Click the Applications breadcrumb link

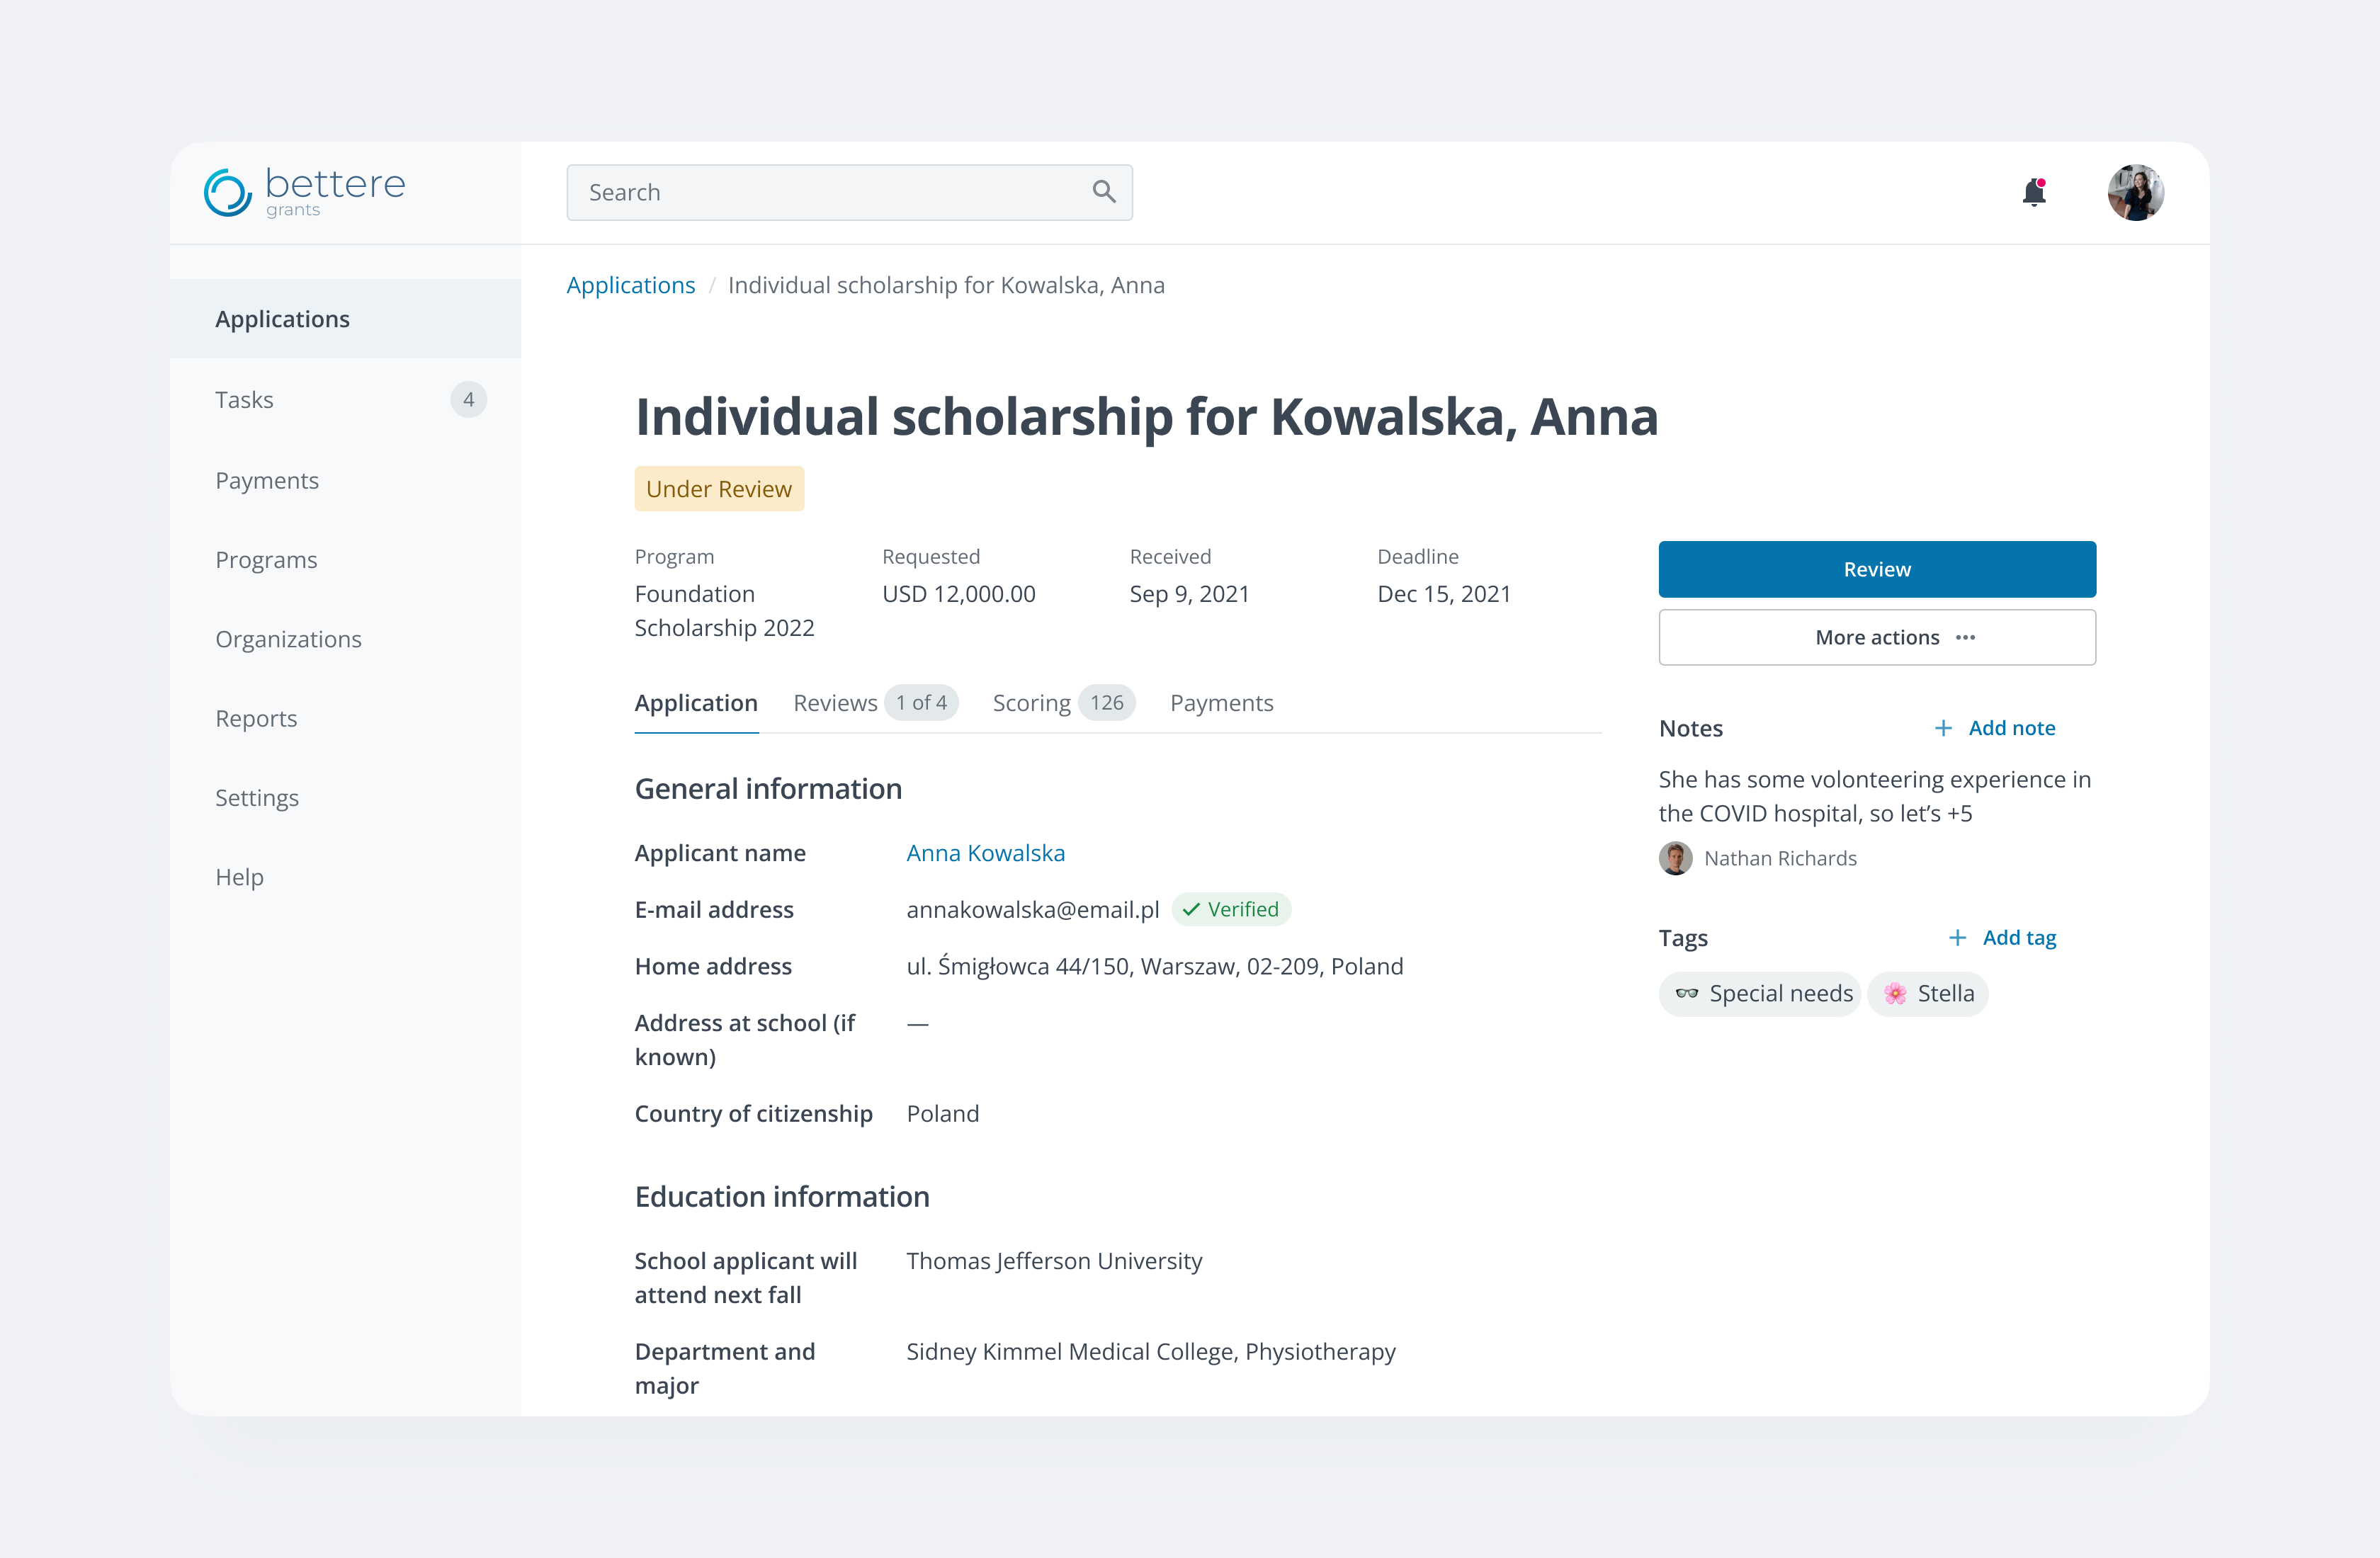[x=630, y=285]
